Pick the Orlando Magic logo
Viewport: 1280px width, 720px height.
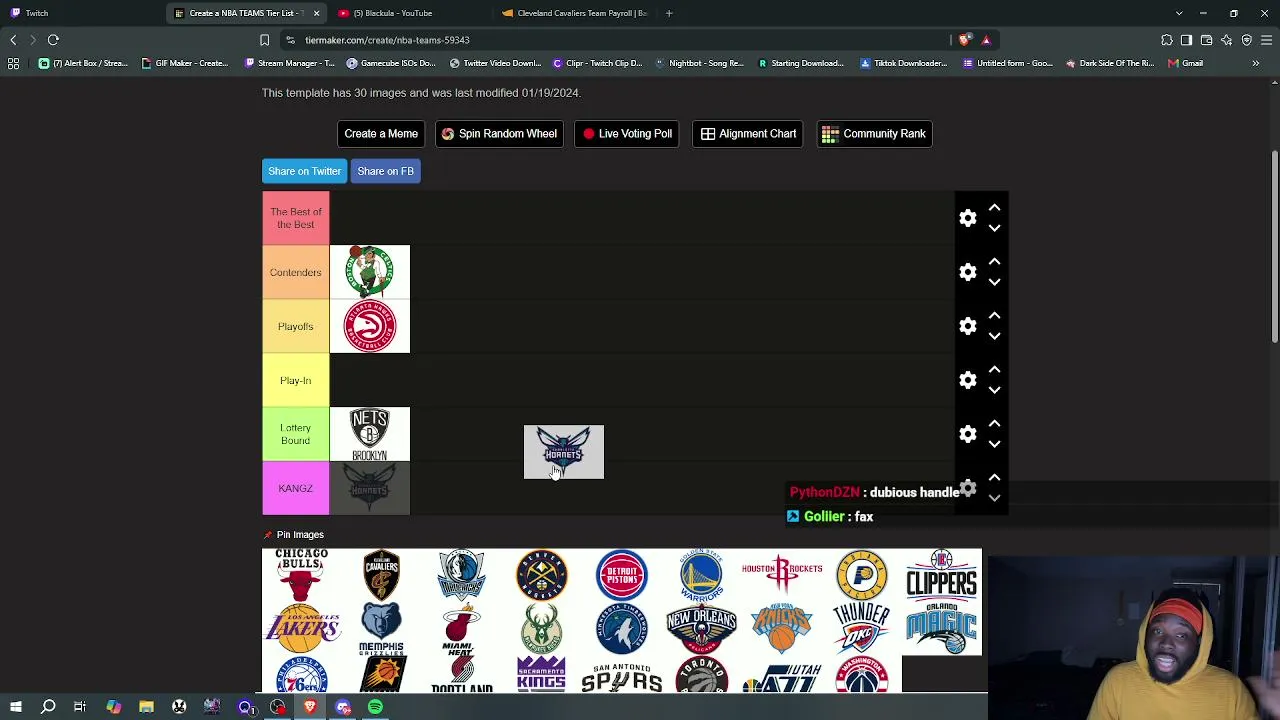[x=942, y=629]
